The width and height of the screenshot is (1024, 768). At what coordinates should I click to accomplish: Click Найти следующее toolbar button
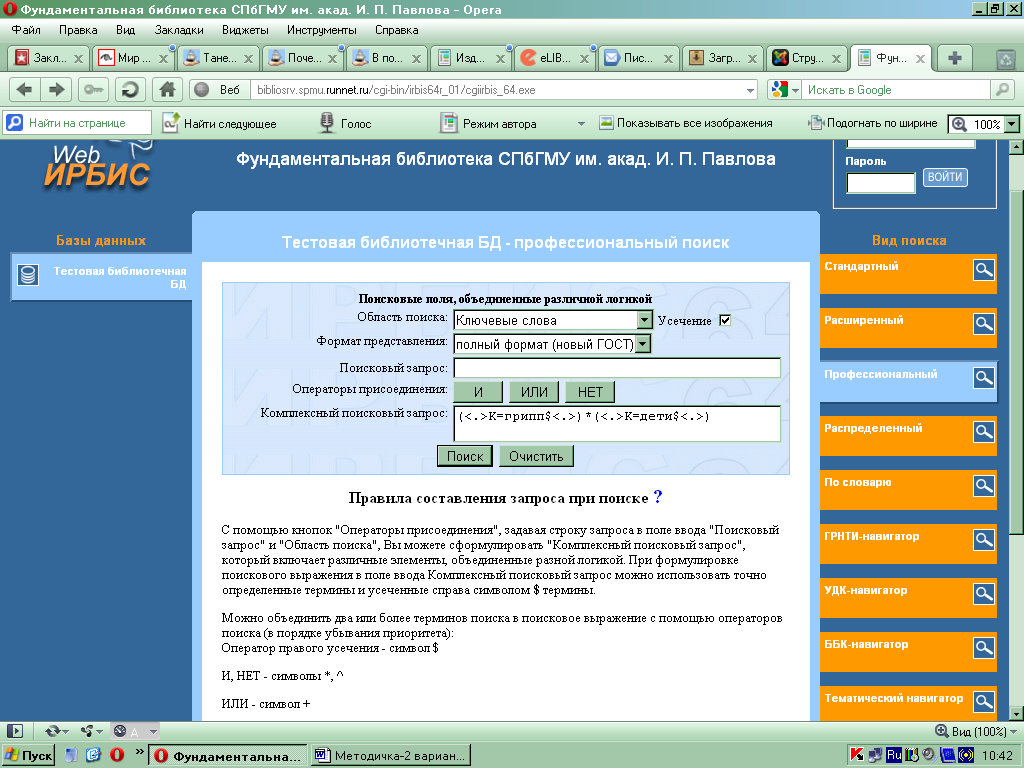pos(220,123)
